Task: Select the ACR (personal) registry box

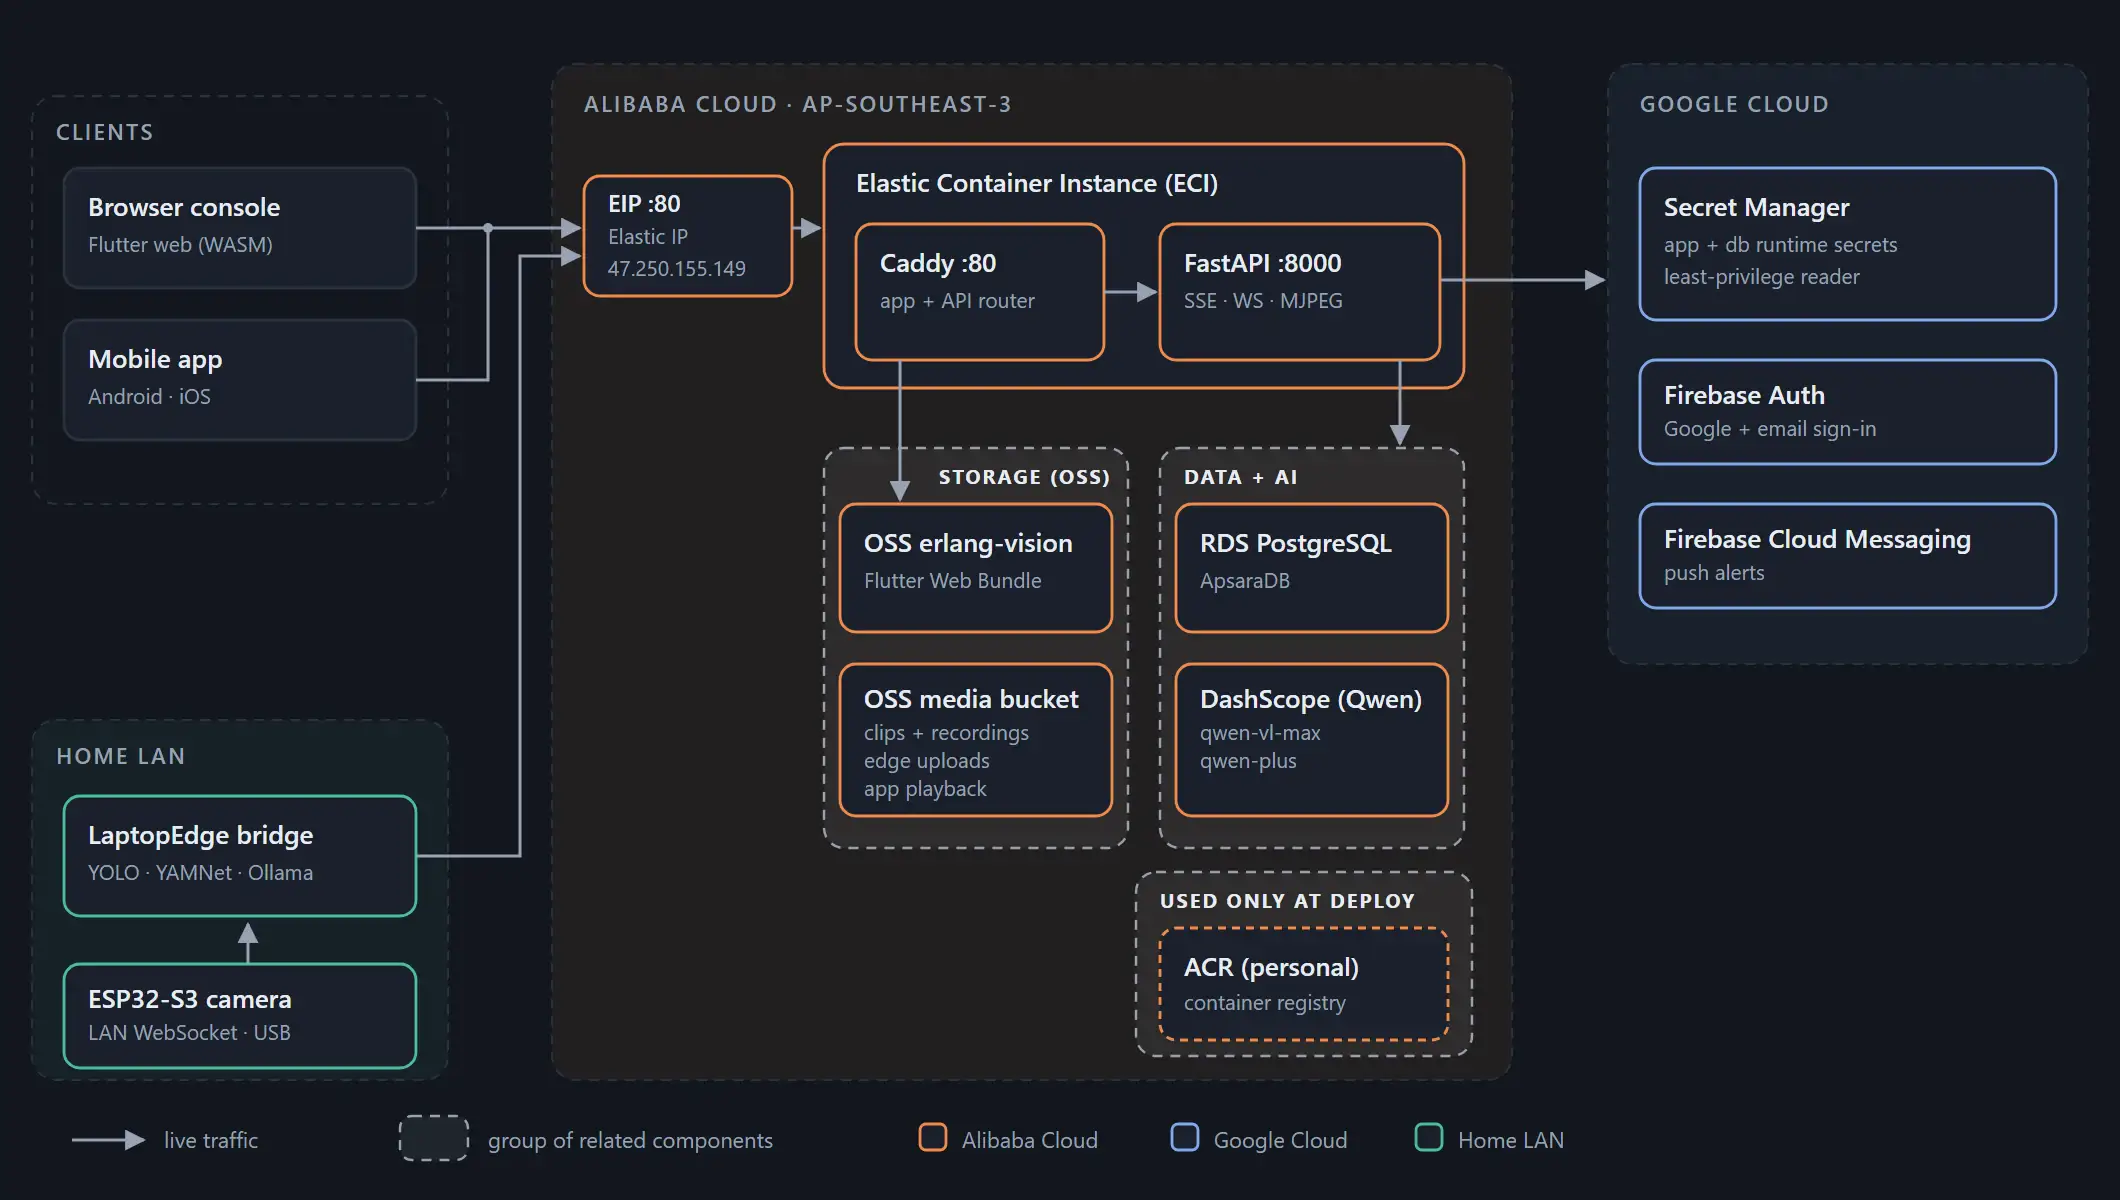Action: pos(1304,984)
